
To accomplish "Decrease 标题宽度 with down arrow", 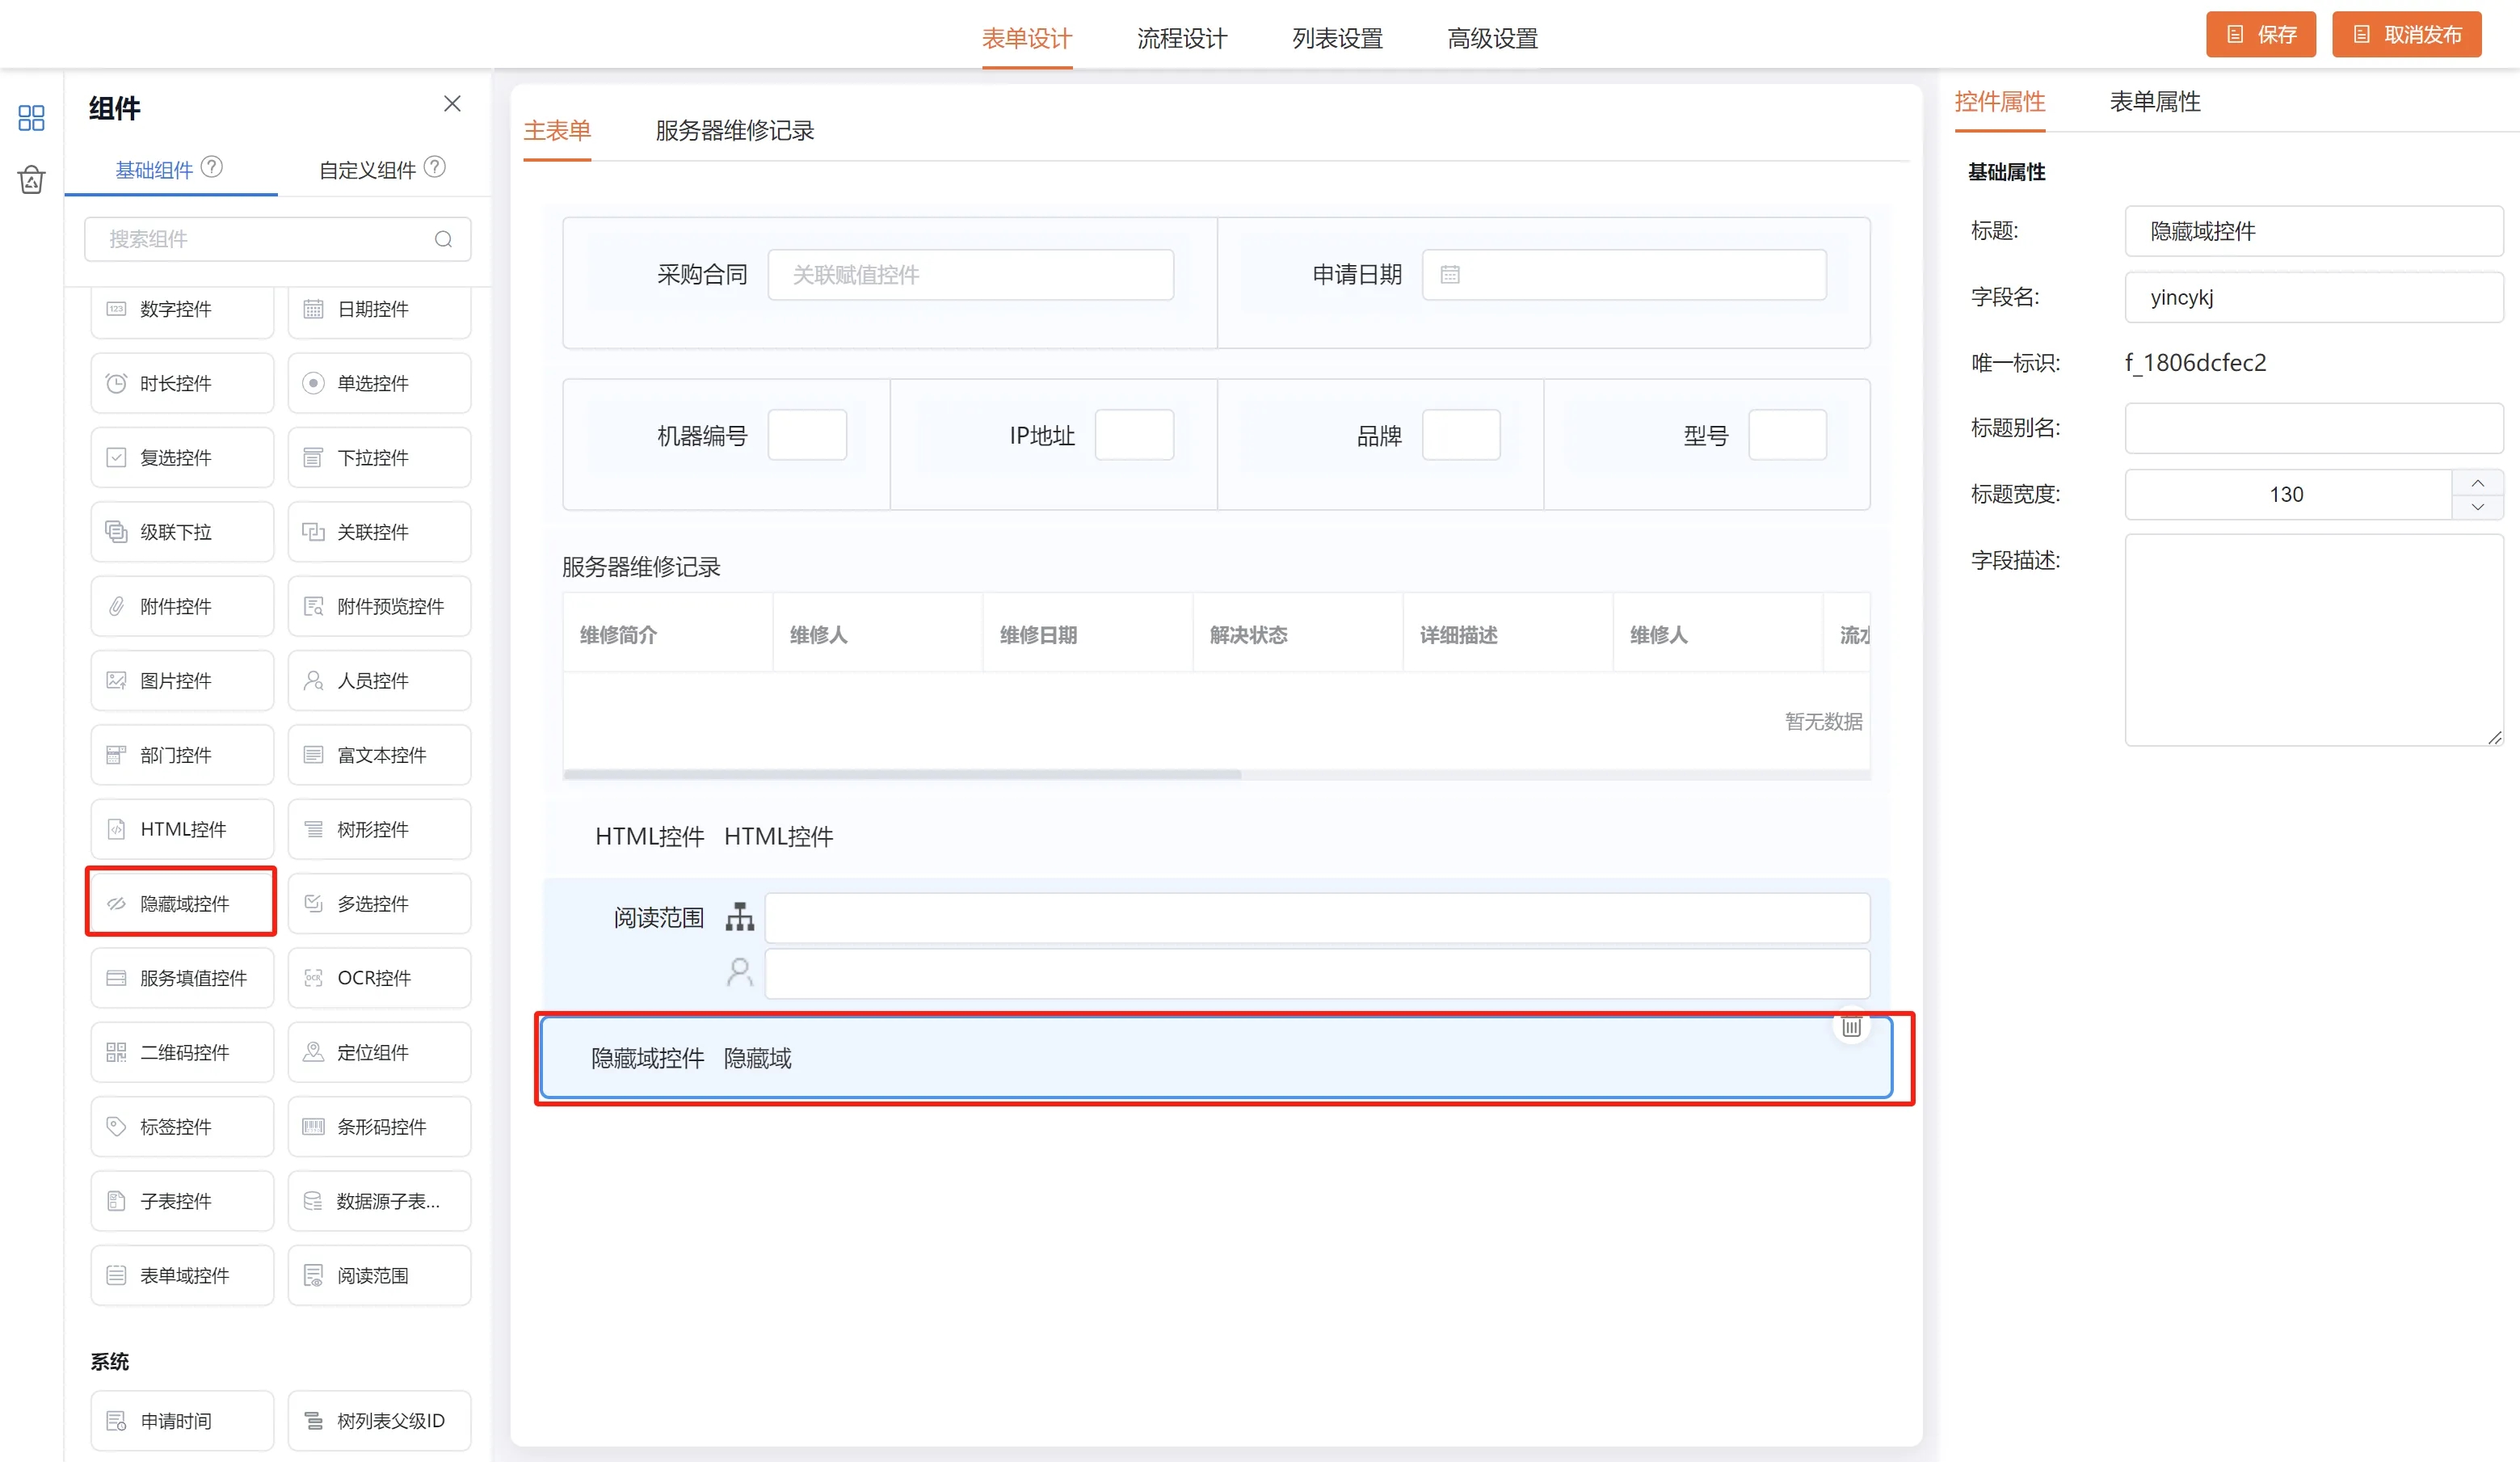I will pos(2477,507).
